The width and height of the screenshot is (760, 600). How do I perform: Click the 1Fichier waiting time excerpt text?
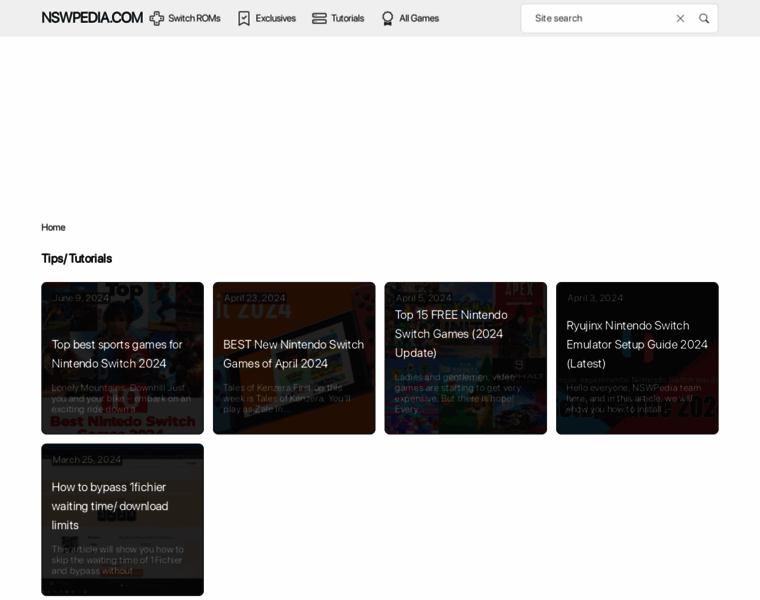(118, 560)
